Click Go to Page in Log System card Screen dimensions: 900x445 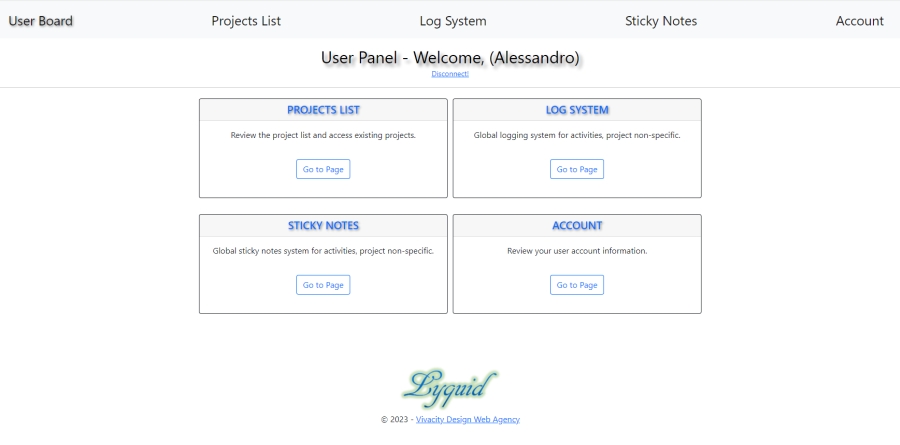tap(577, 169)
